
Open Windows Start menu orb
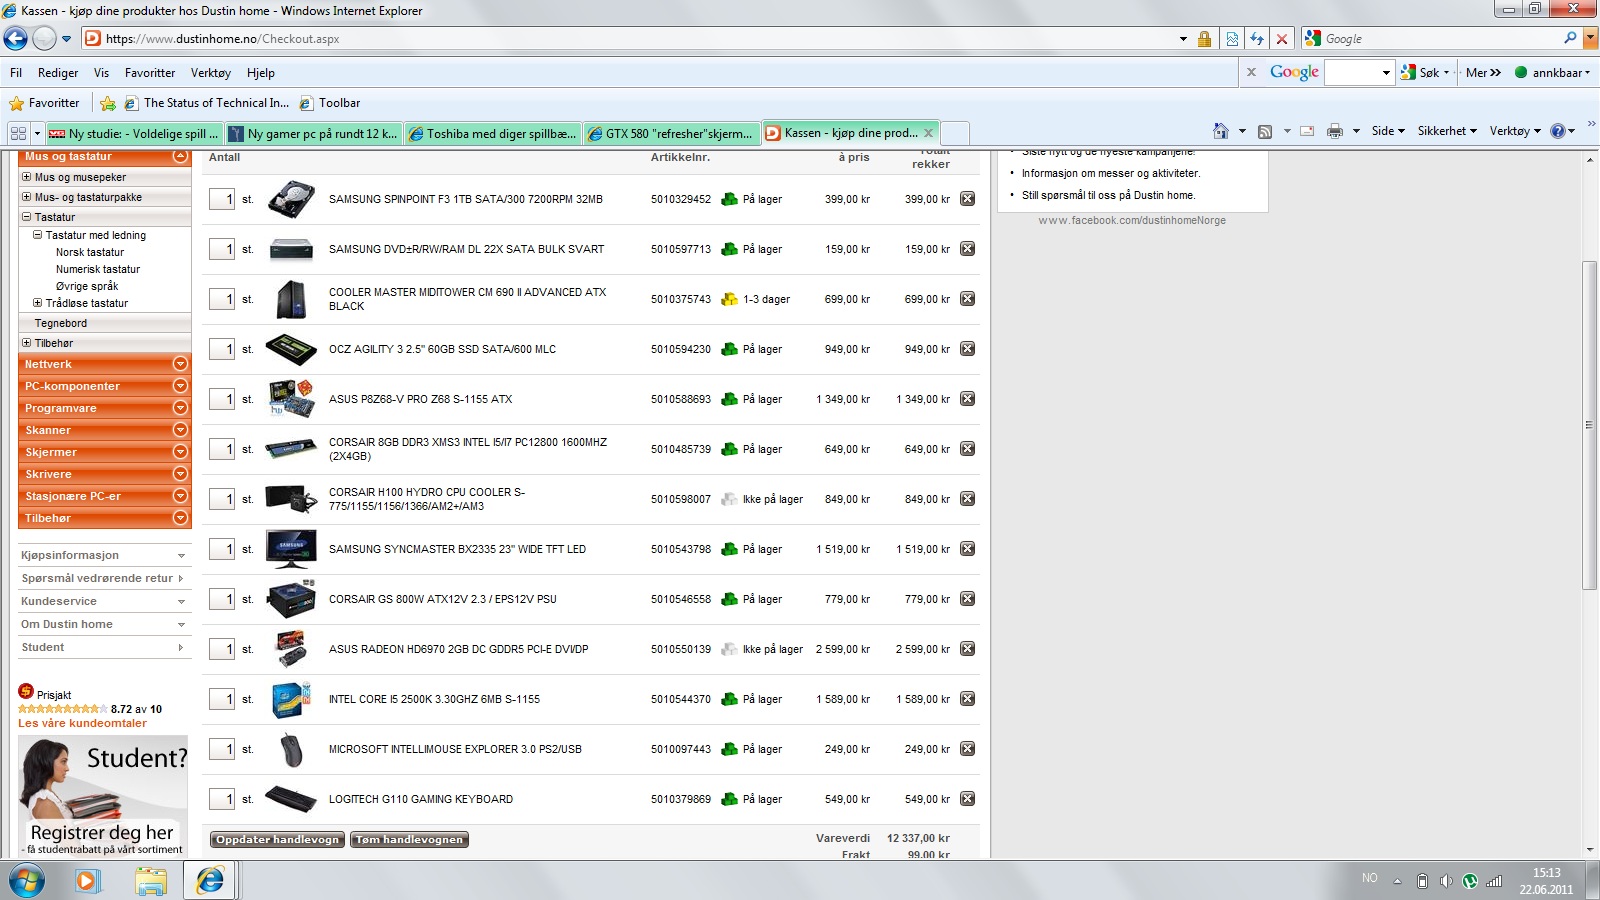pos(27,881)
